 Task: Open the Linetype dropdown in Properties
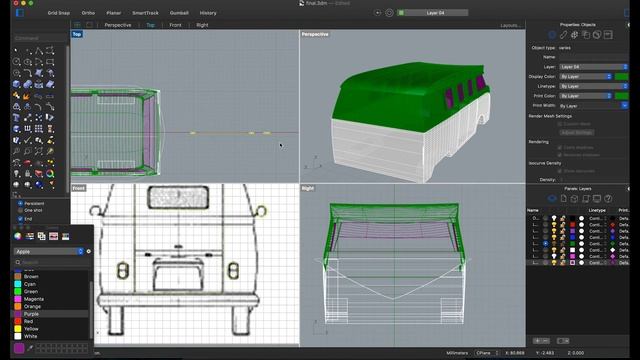593,86
